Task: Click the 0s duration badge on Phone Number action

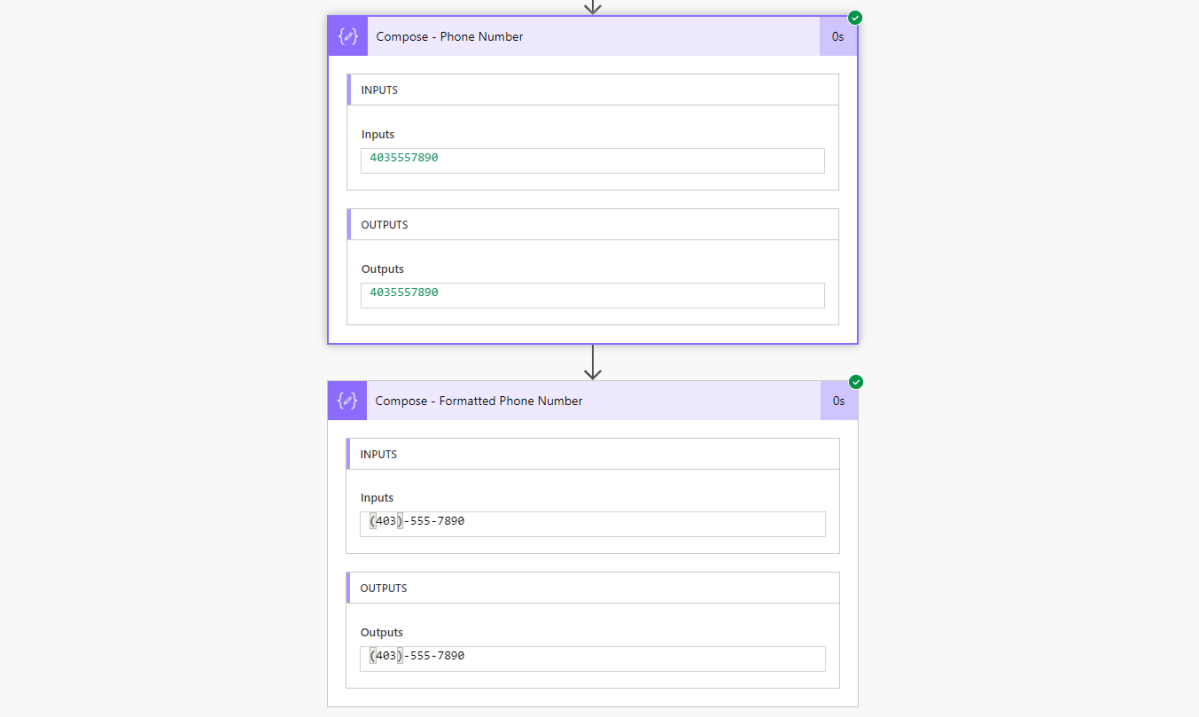Action: (x=838, y=36)
